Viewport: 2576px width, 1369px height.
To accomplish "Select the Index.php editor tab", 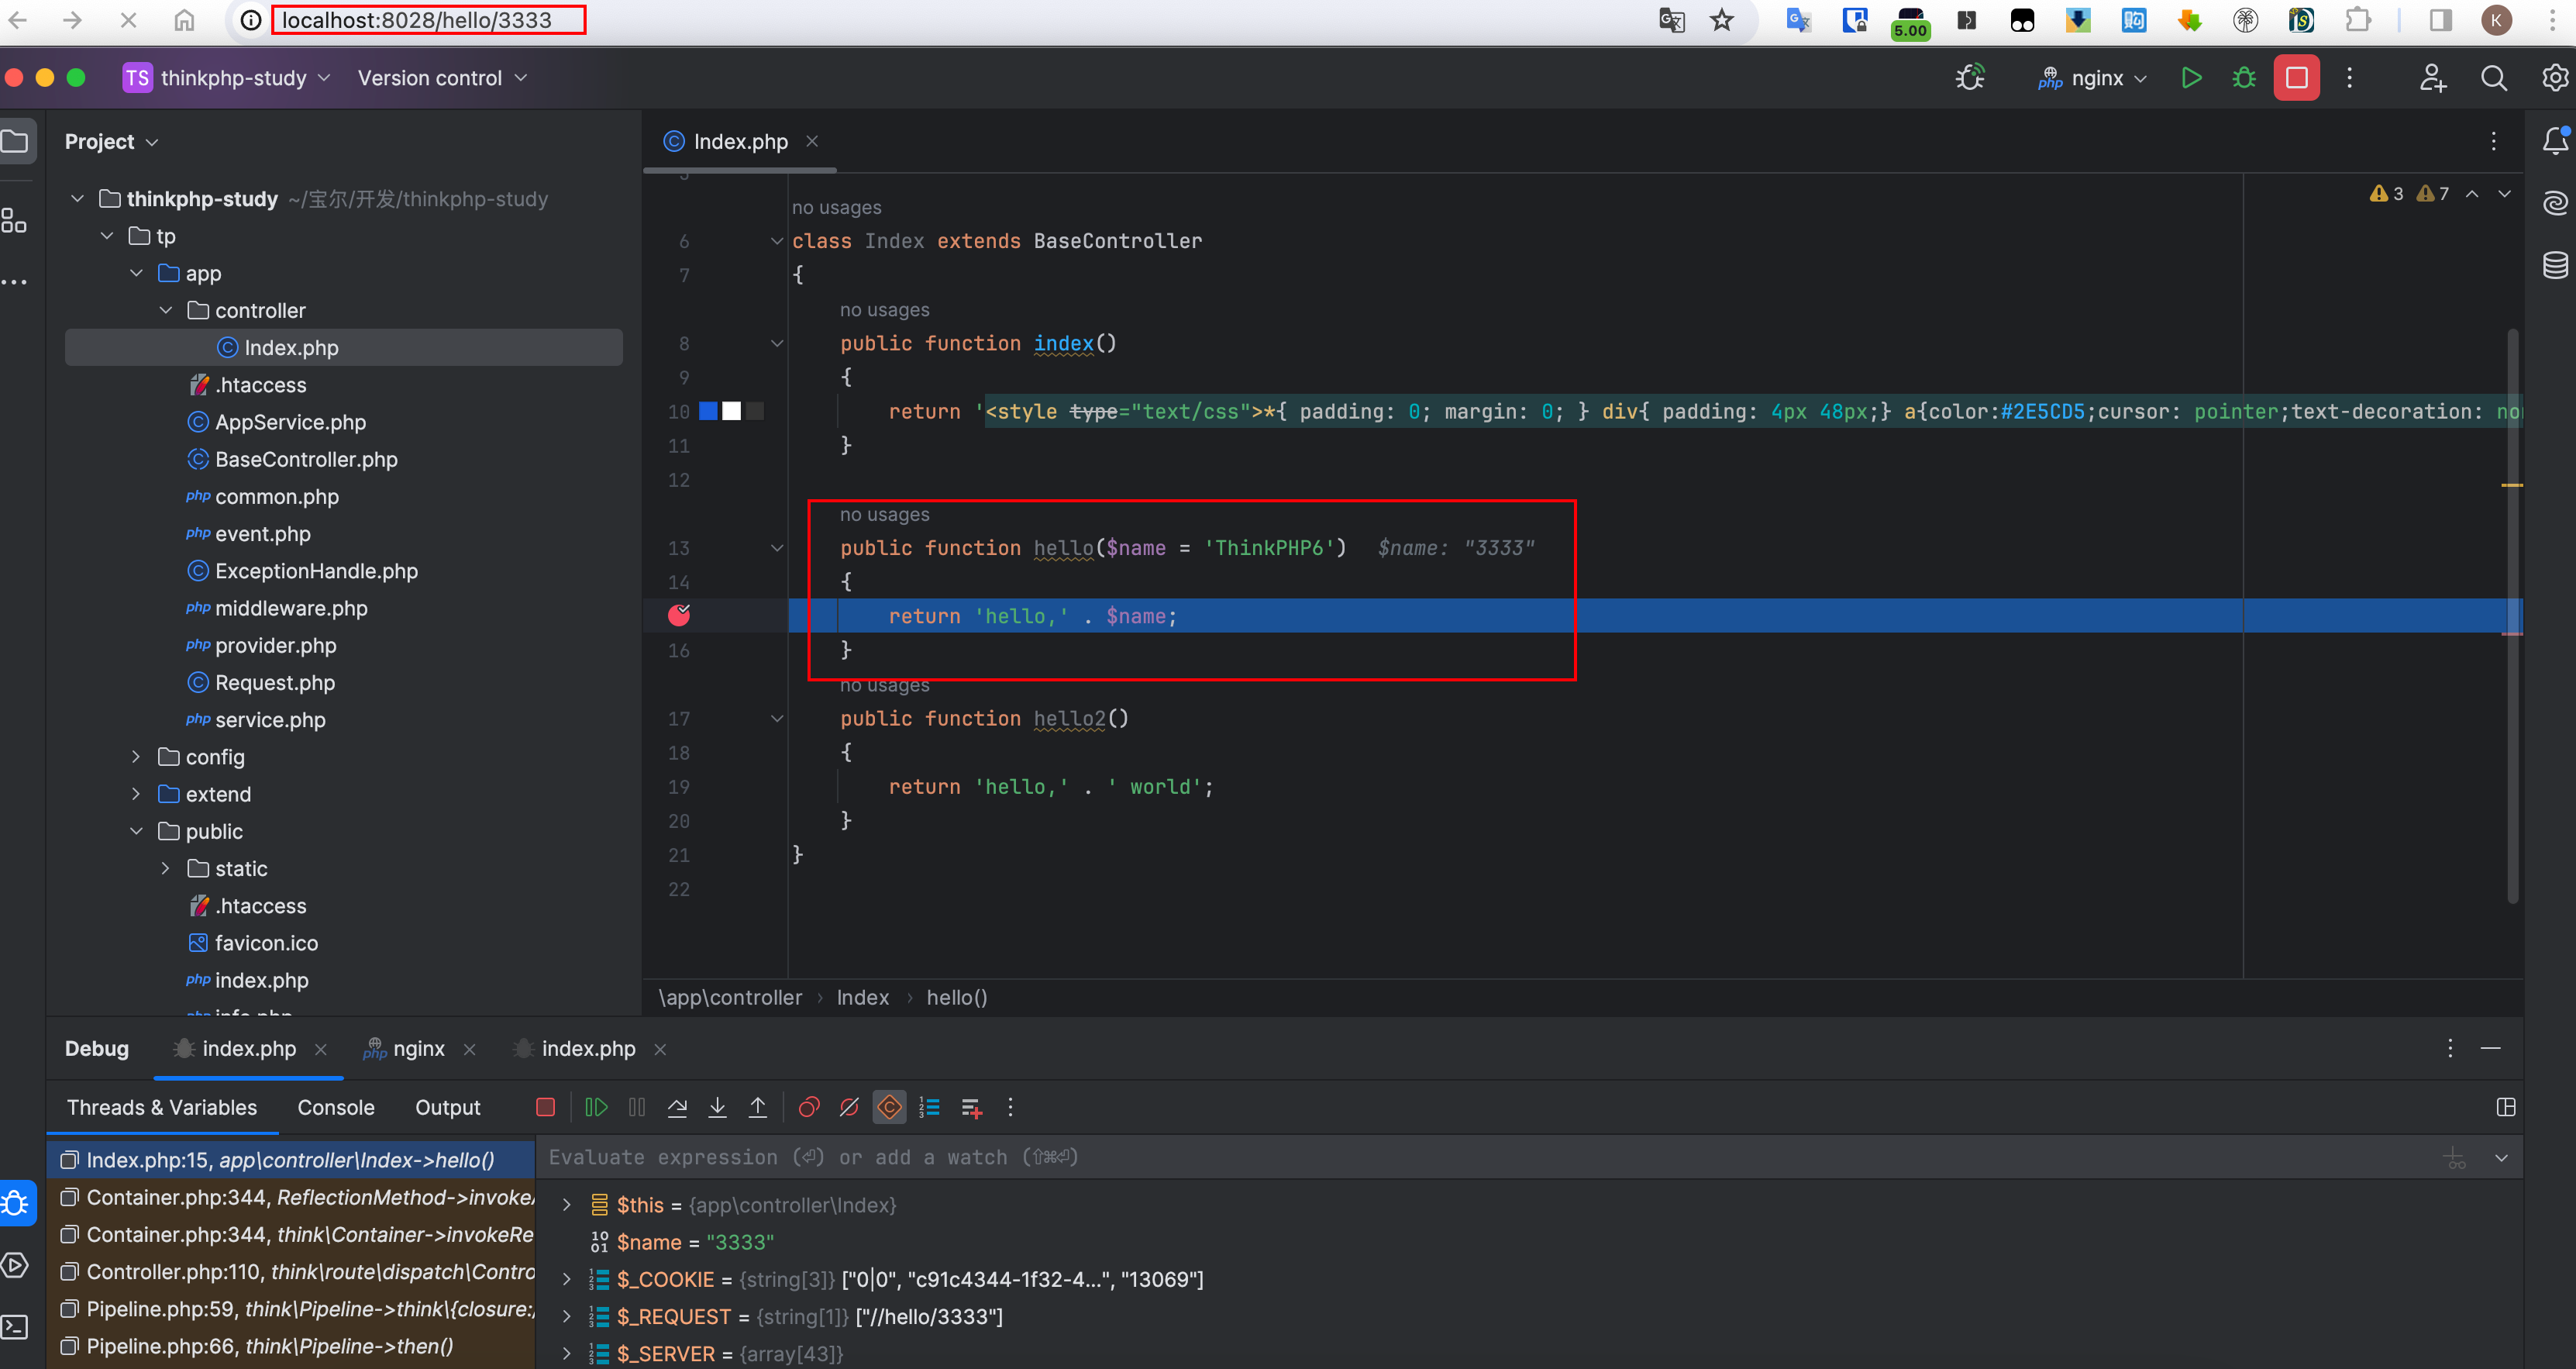I will point(740,141).
